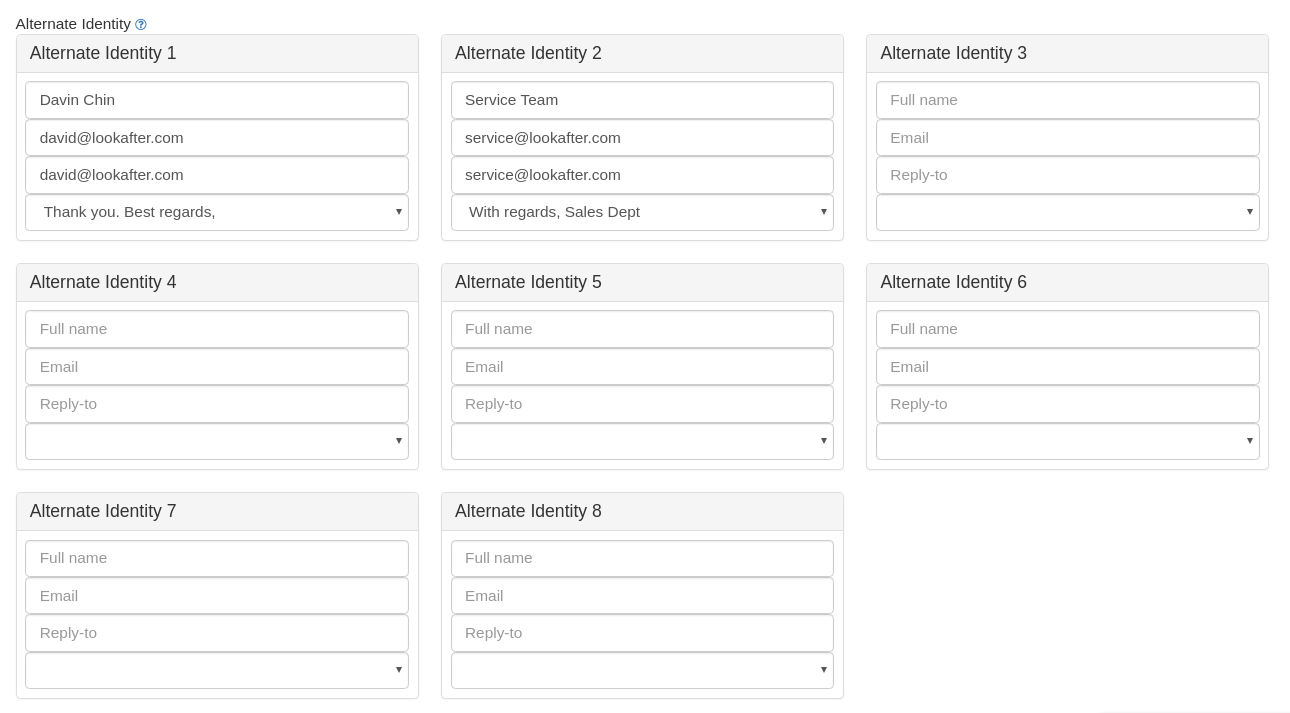Click the Email field in Alternate Identity 4
Screen dimensions: 1290x713
coord(217,367)
